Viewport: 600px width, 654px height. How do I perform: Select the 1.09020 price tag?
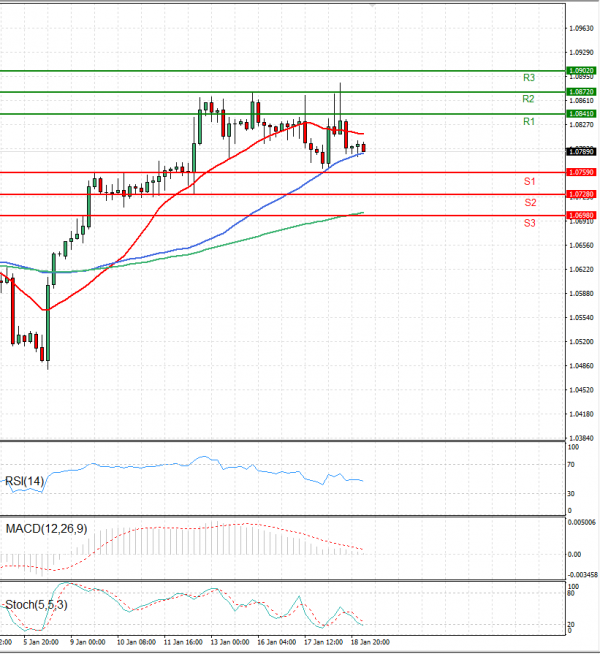pos(581,70)
